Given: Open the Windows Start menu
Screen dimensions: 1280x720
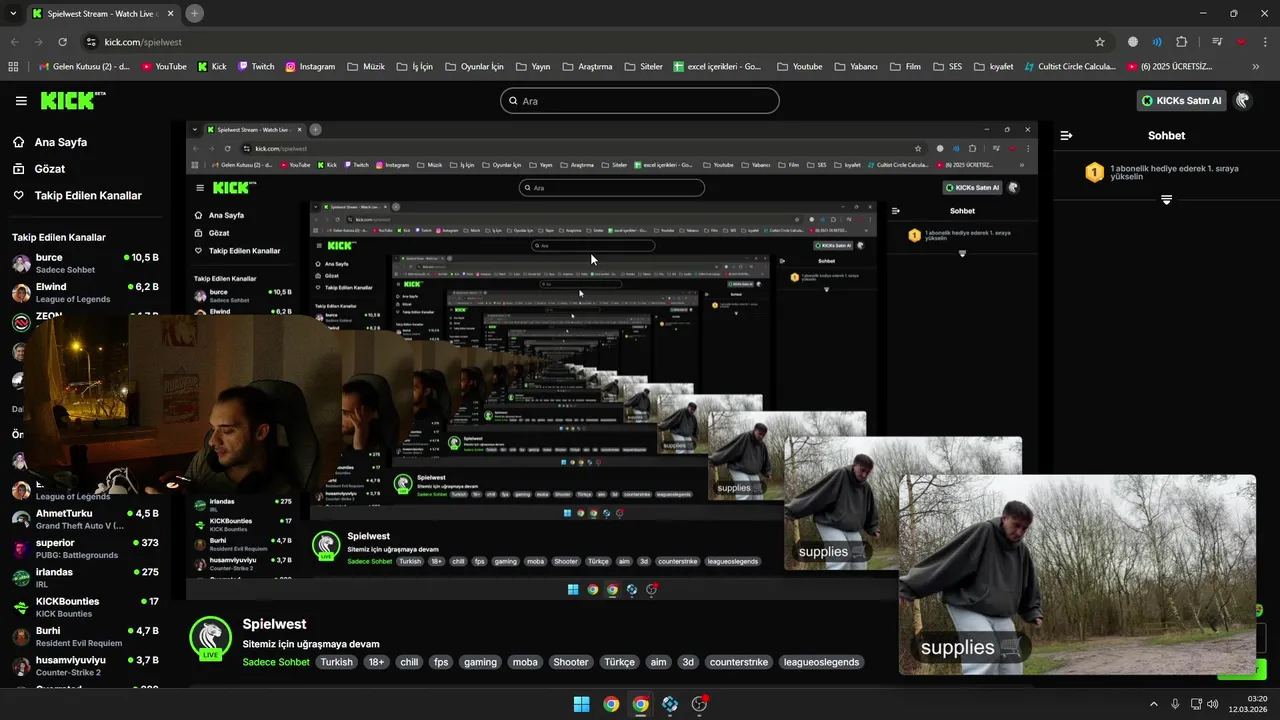Looking at the screenshot, I should click(581, 704).
